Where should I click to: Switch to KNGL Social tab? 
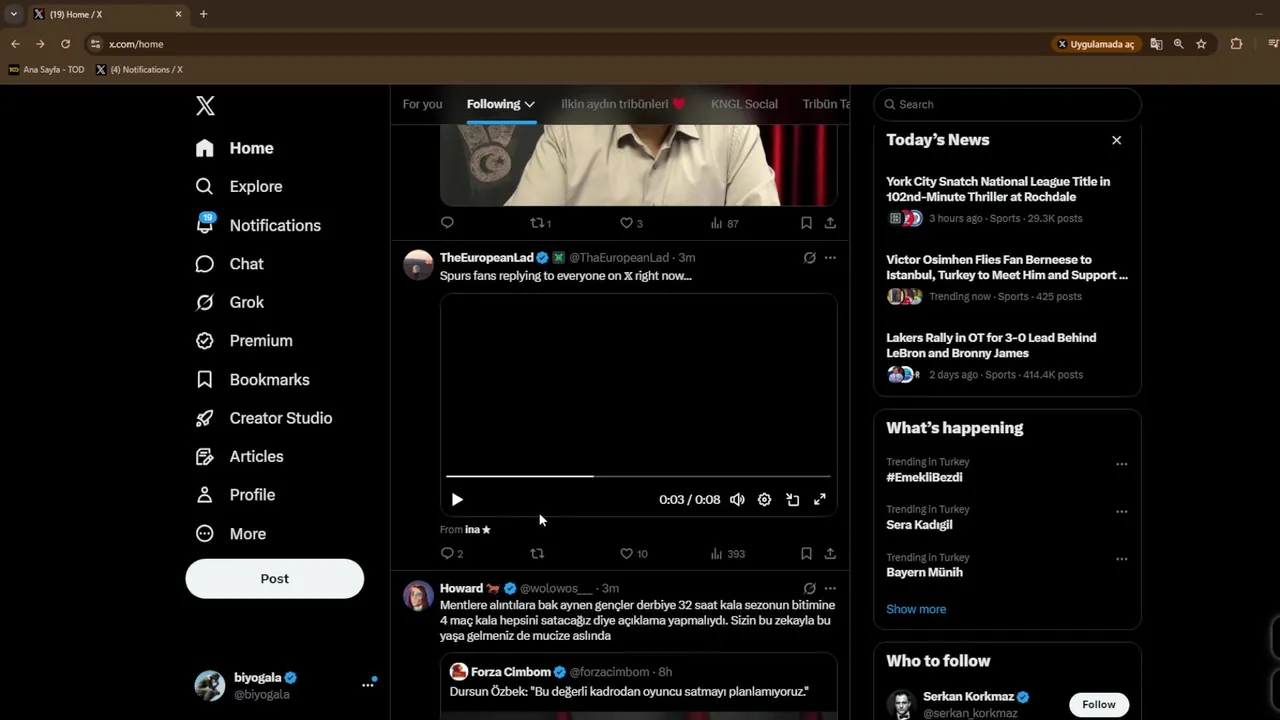coord(744,104)
